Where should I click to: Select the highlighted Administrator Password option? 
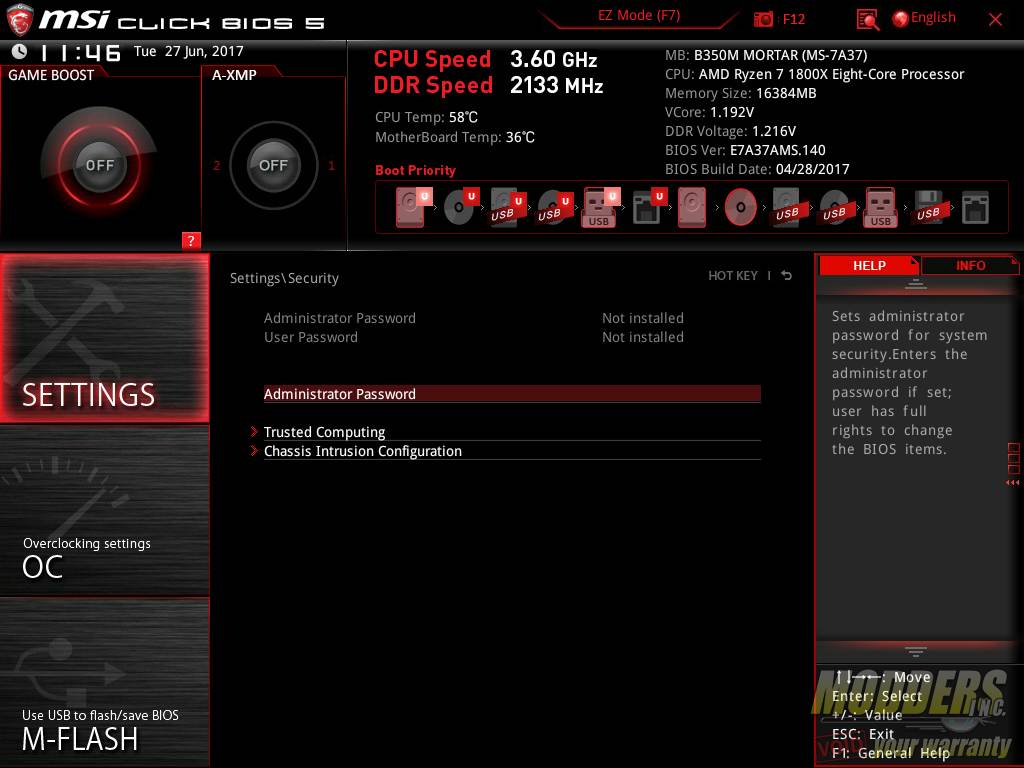coord(512,394)
